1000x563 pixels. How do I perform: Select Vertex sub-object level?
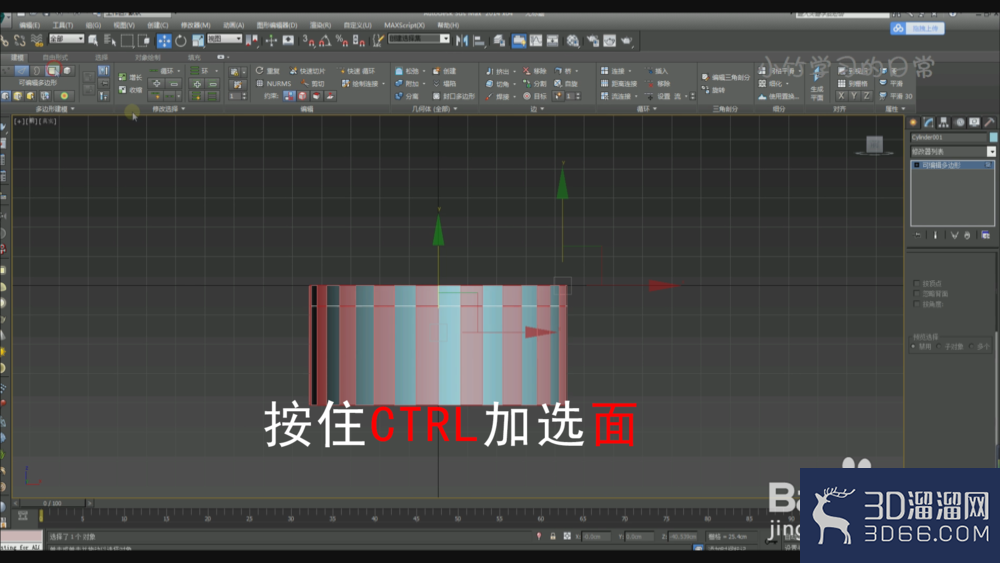[7, 71]
